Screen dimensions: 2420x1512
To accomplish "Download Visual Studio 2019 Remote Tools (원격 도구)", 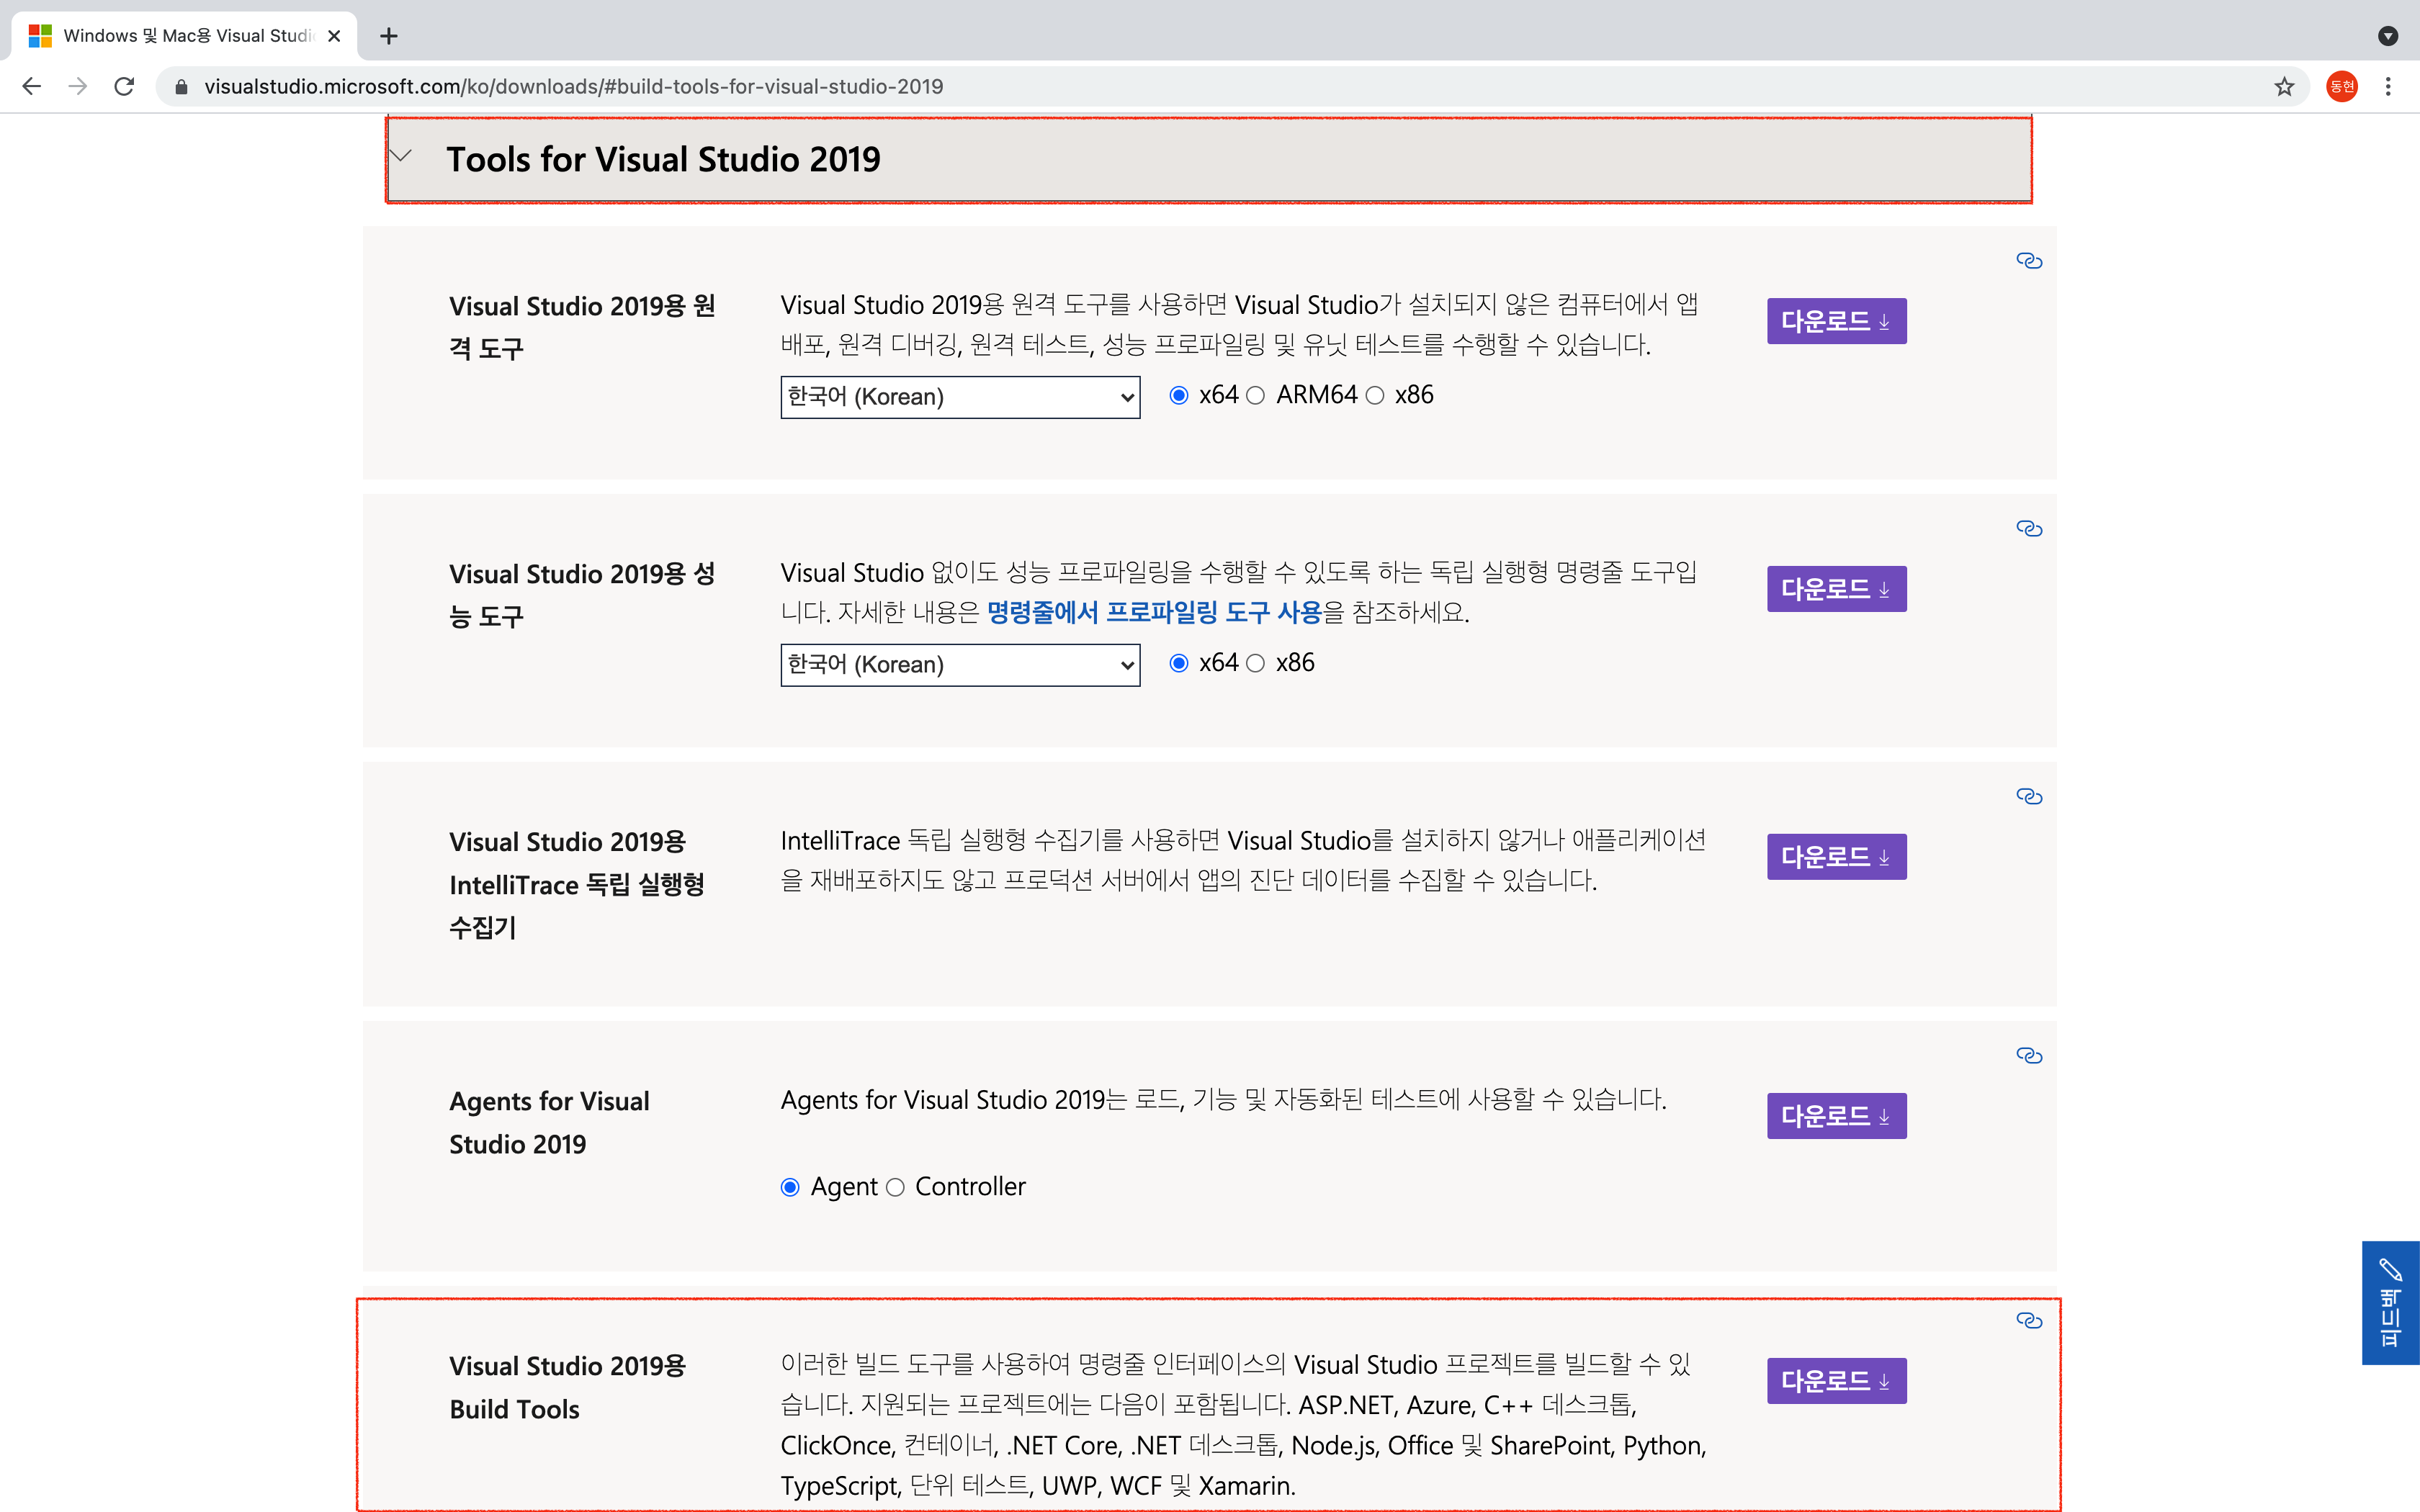I will point(1836,321).
